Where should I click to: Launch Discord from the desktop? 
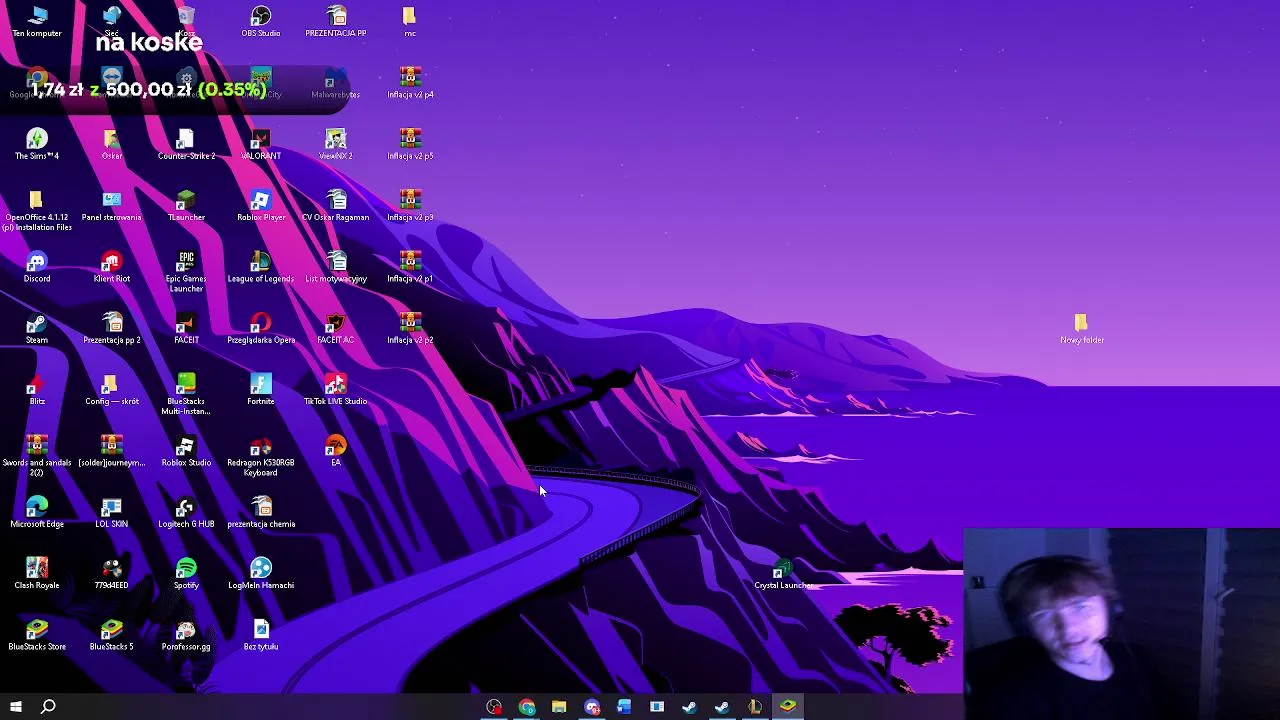pyautogui.click(x=37, y=266)
